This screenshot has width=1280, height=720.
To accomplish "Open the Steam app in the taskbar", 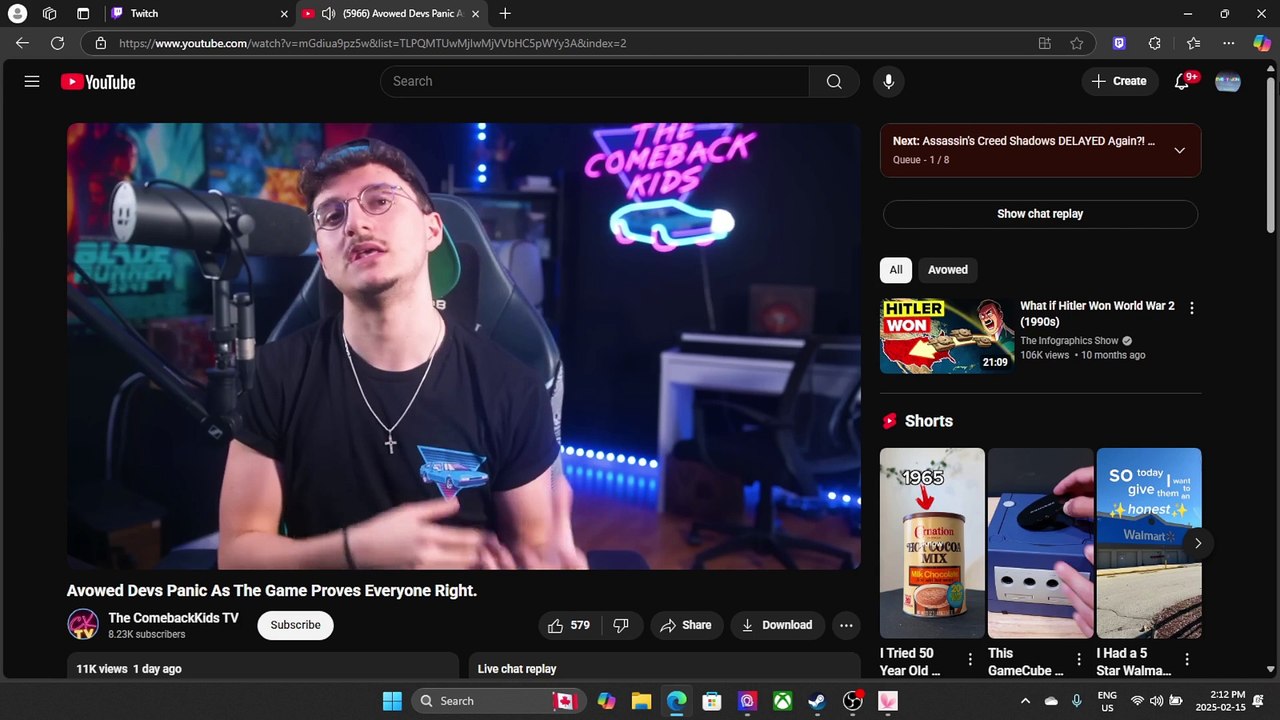I will tap(817, 701).
